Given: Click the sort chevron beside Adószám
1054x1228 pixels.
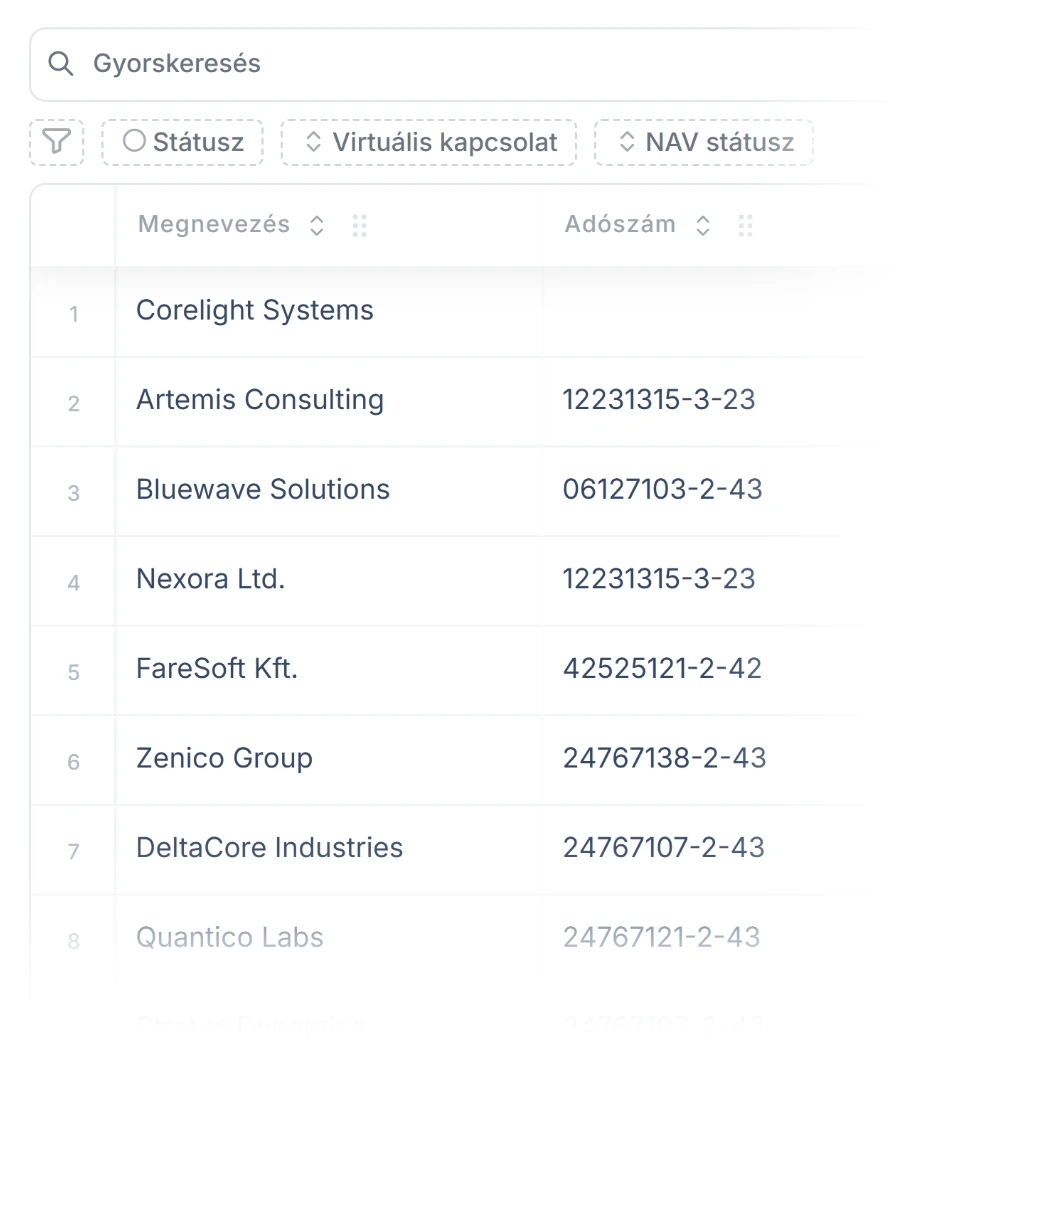Looking at the screenshot, I should click(x=703, y=225).
